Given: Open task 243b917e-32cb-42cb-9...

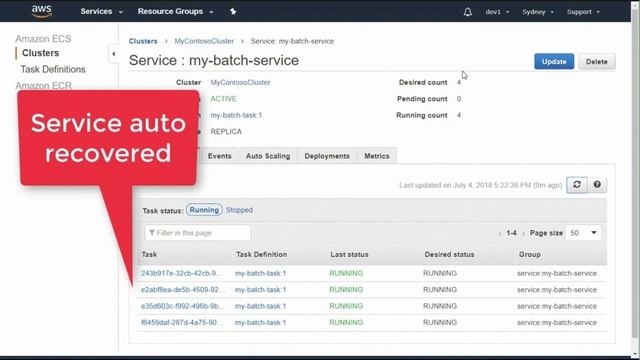Looking at the screenshot, I should [181, 273].
